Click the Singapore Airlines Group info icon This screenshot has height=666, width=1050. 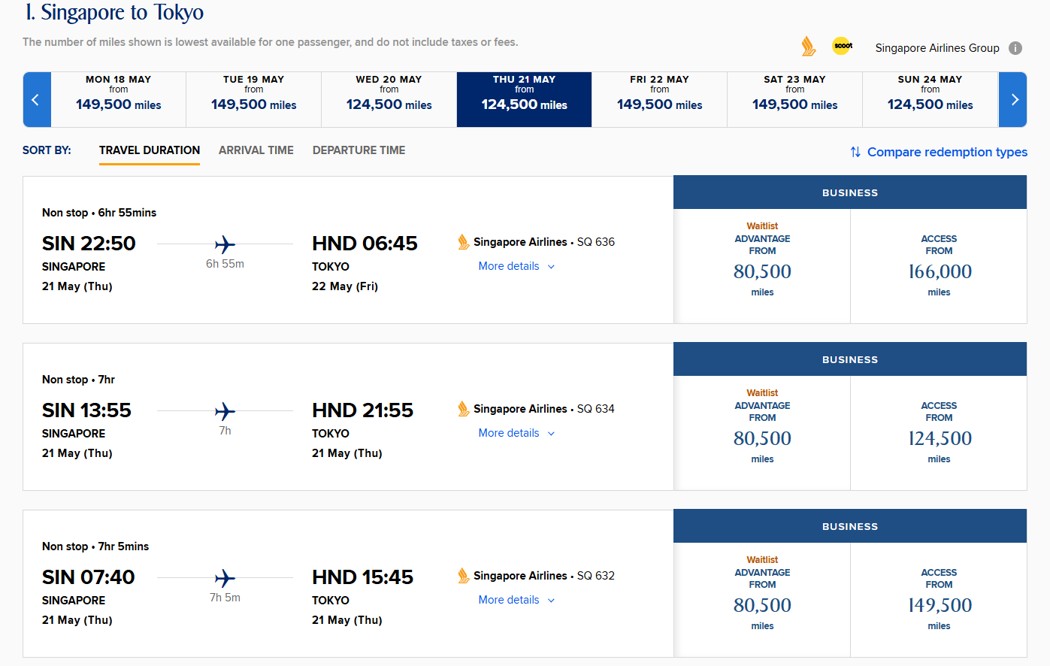pos(1015,48)
